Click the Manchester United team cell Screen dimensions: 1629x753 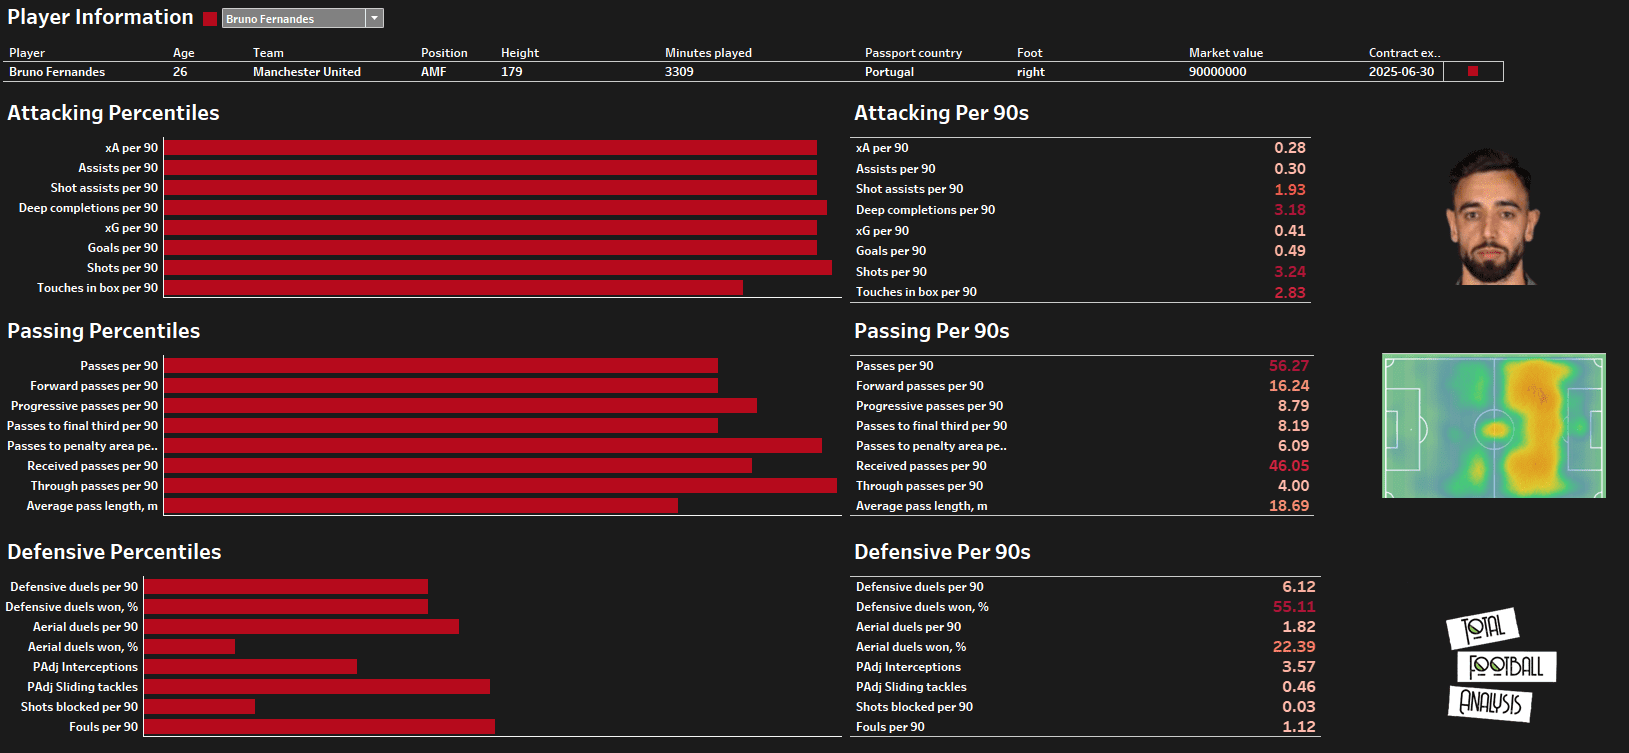point(307,72)
